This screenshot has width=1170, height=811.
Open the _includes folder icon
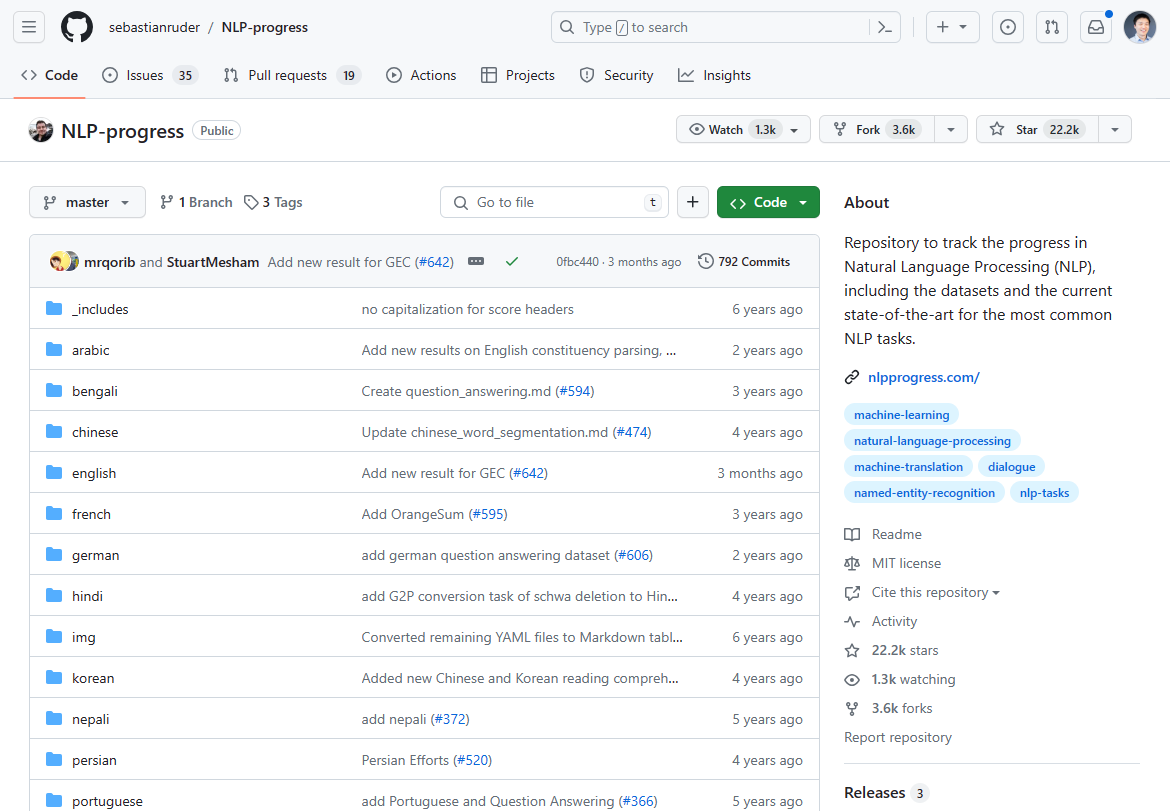pos(54,309)
